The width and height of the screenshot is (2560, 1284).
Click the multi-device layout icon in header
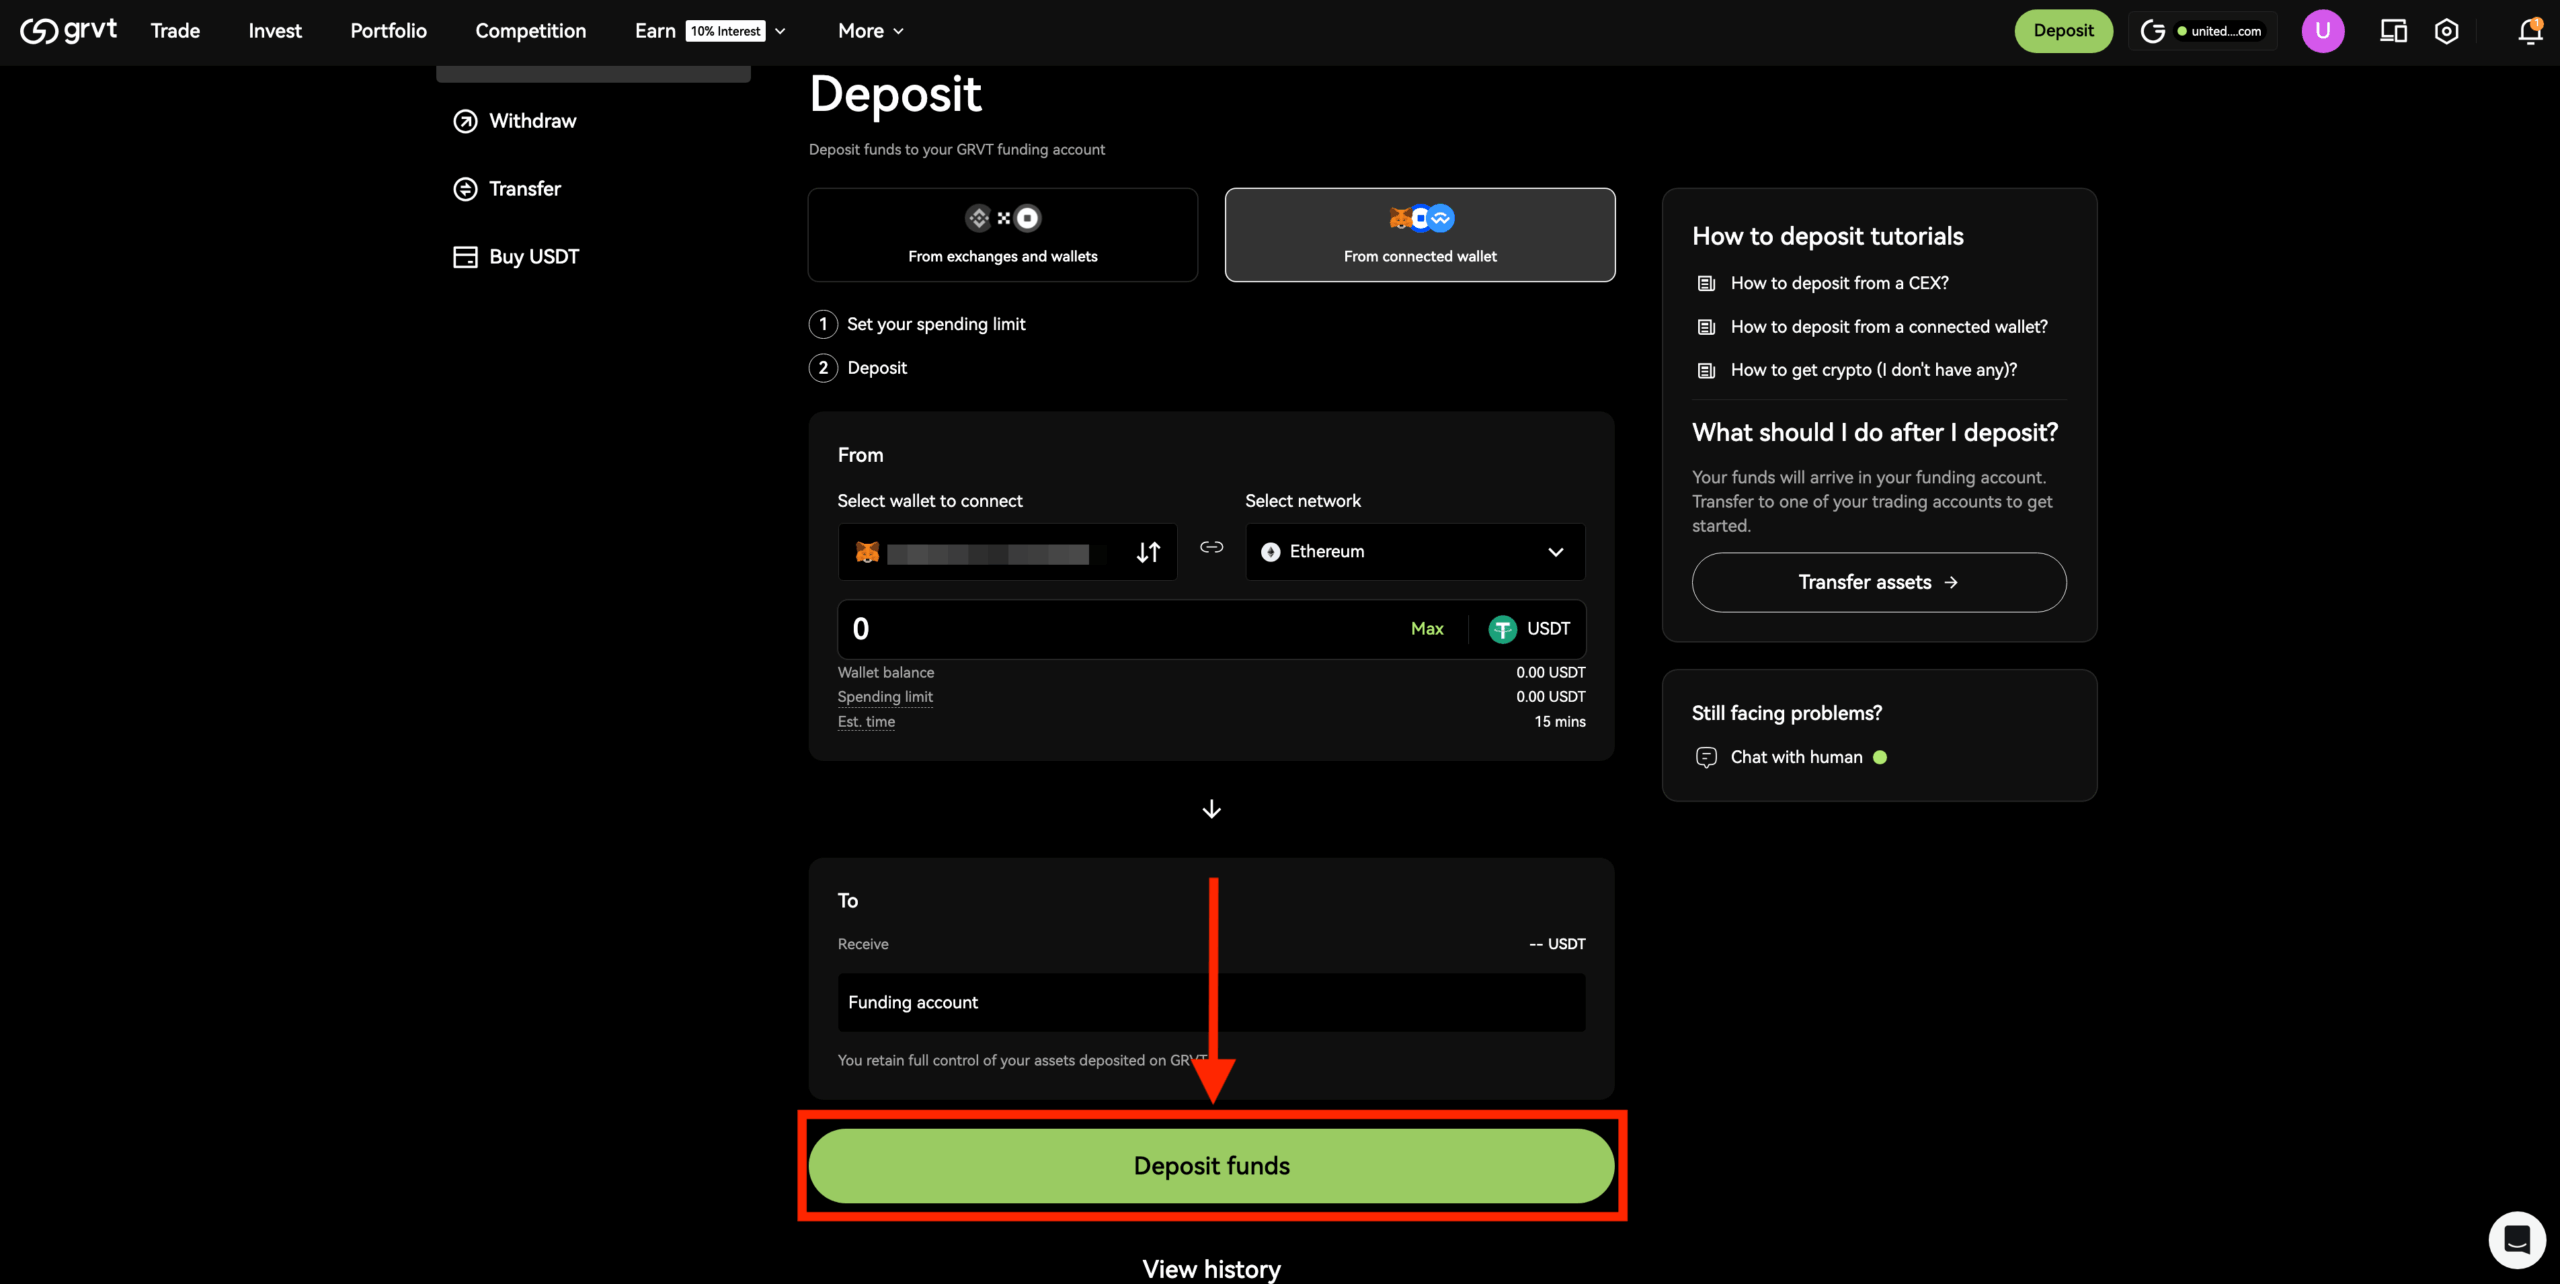[2393, 31]
